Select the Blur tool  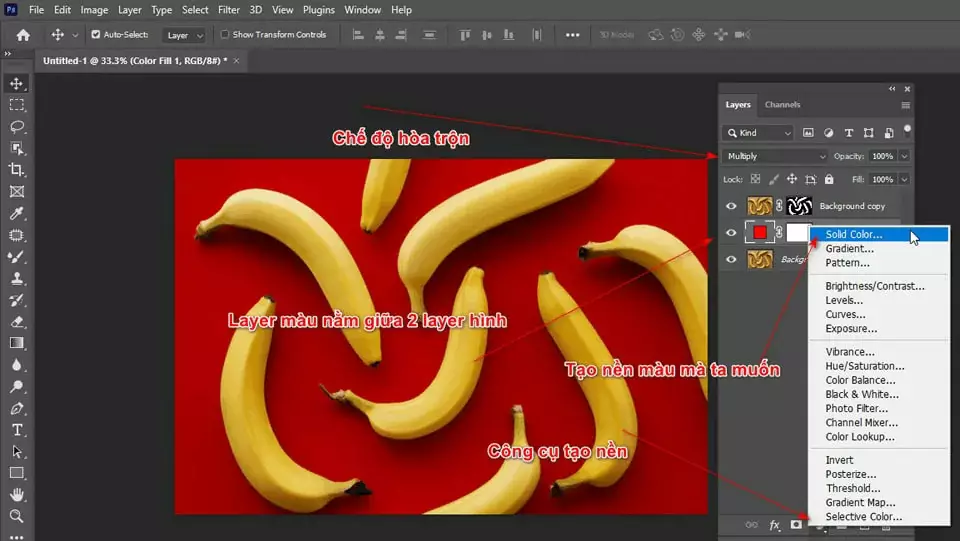(17, 365)
